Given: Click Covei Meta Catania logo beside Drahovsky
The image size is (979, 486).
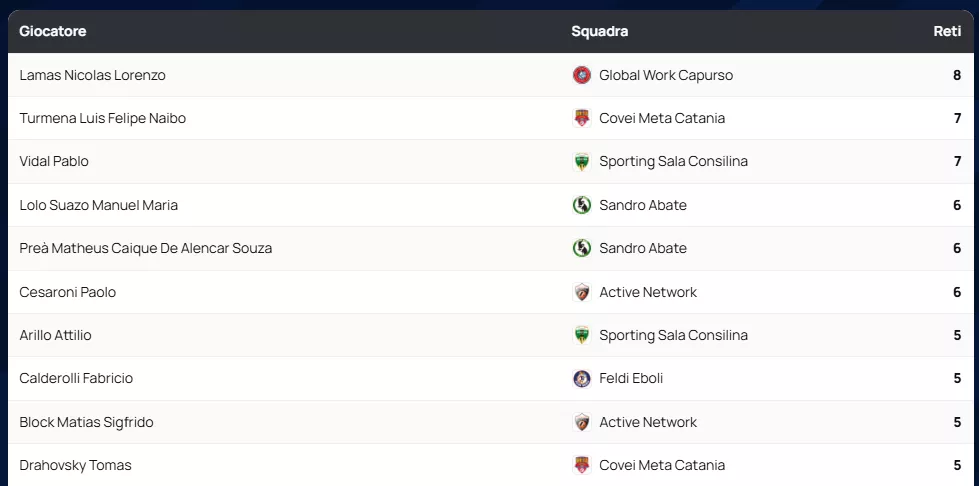Looking at the screenshot, I should click(581, 465).
